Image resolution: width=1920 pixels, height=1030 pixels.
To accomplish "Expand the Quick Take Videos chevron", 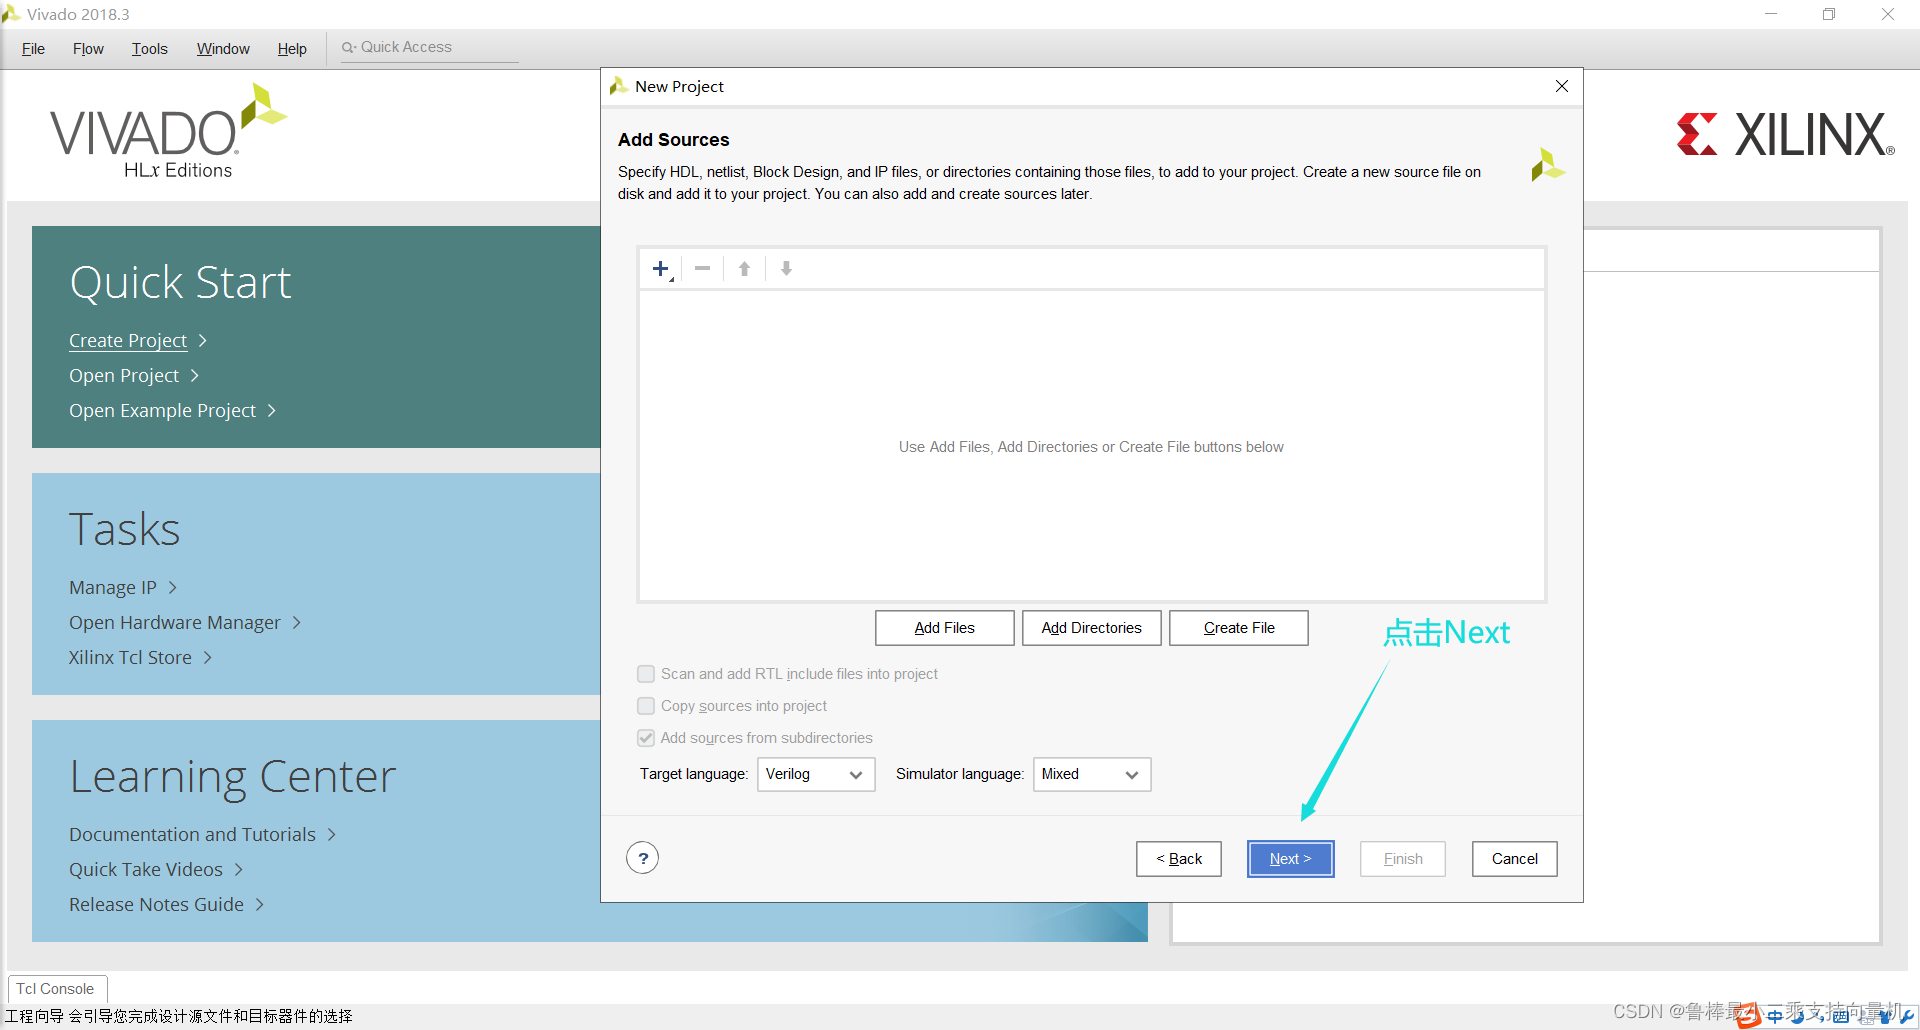I will click(239, 870).
